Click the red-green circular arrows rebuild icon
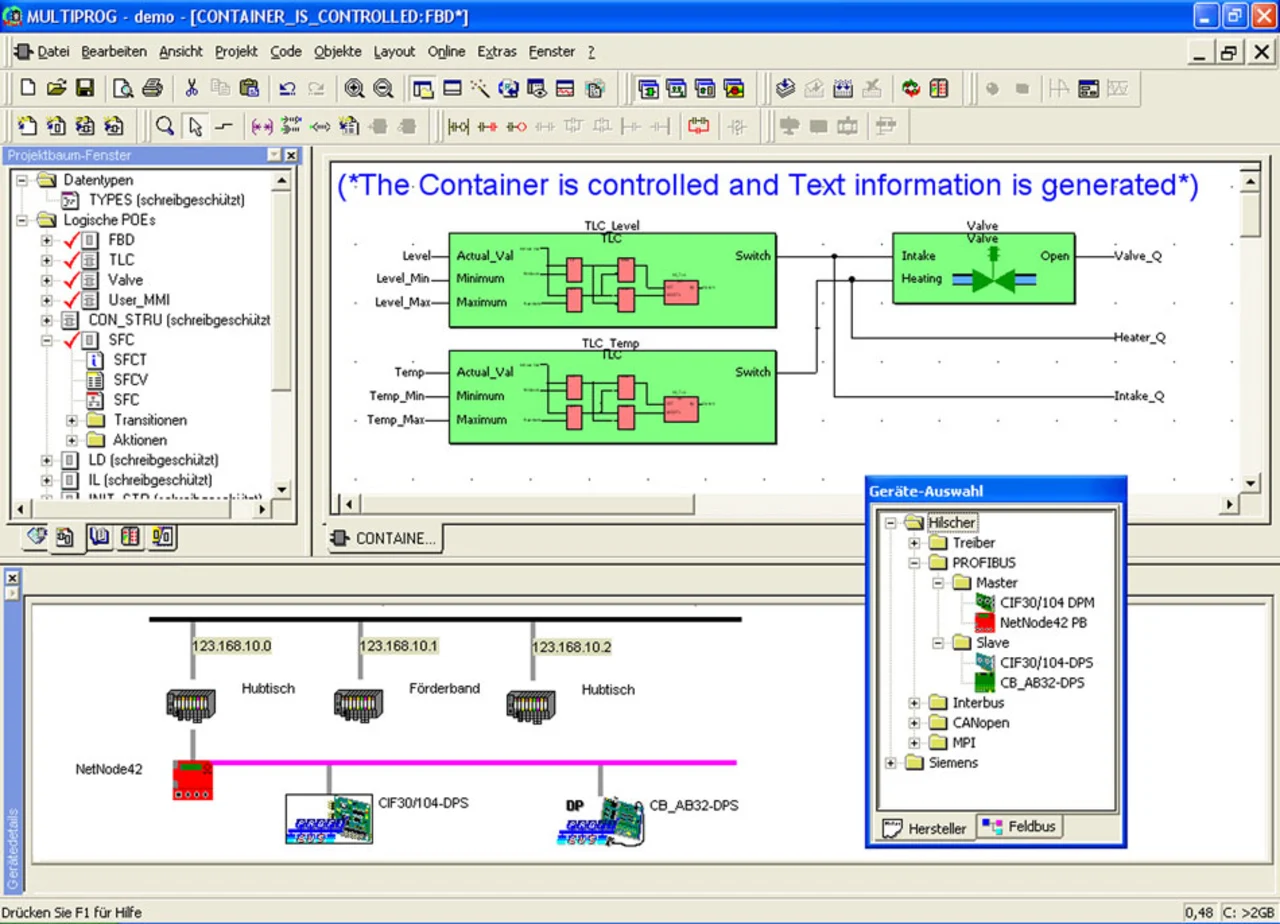The width and height of the screenshot is (1280, 924). 910,88
